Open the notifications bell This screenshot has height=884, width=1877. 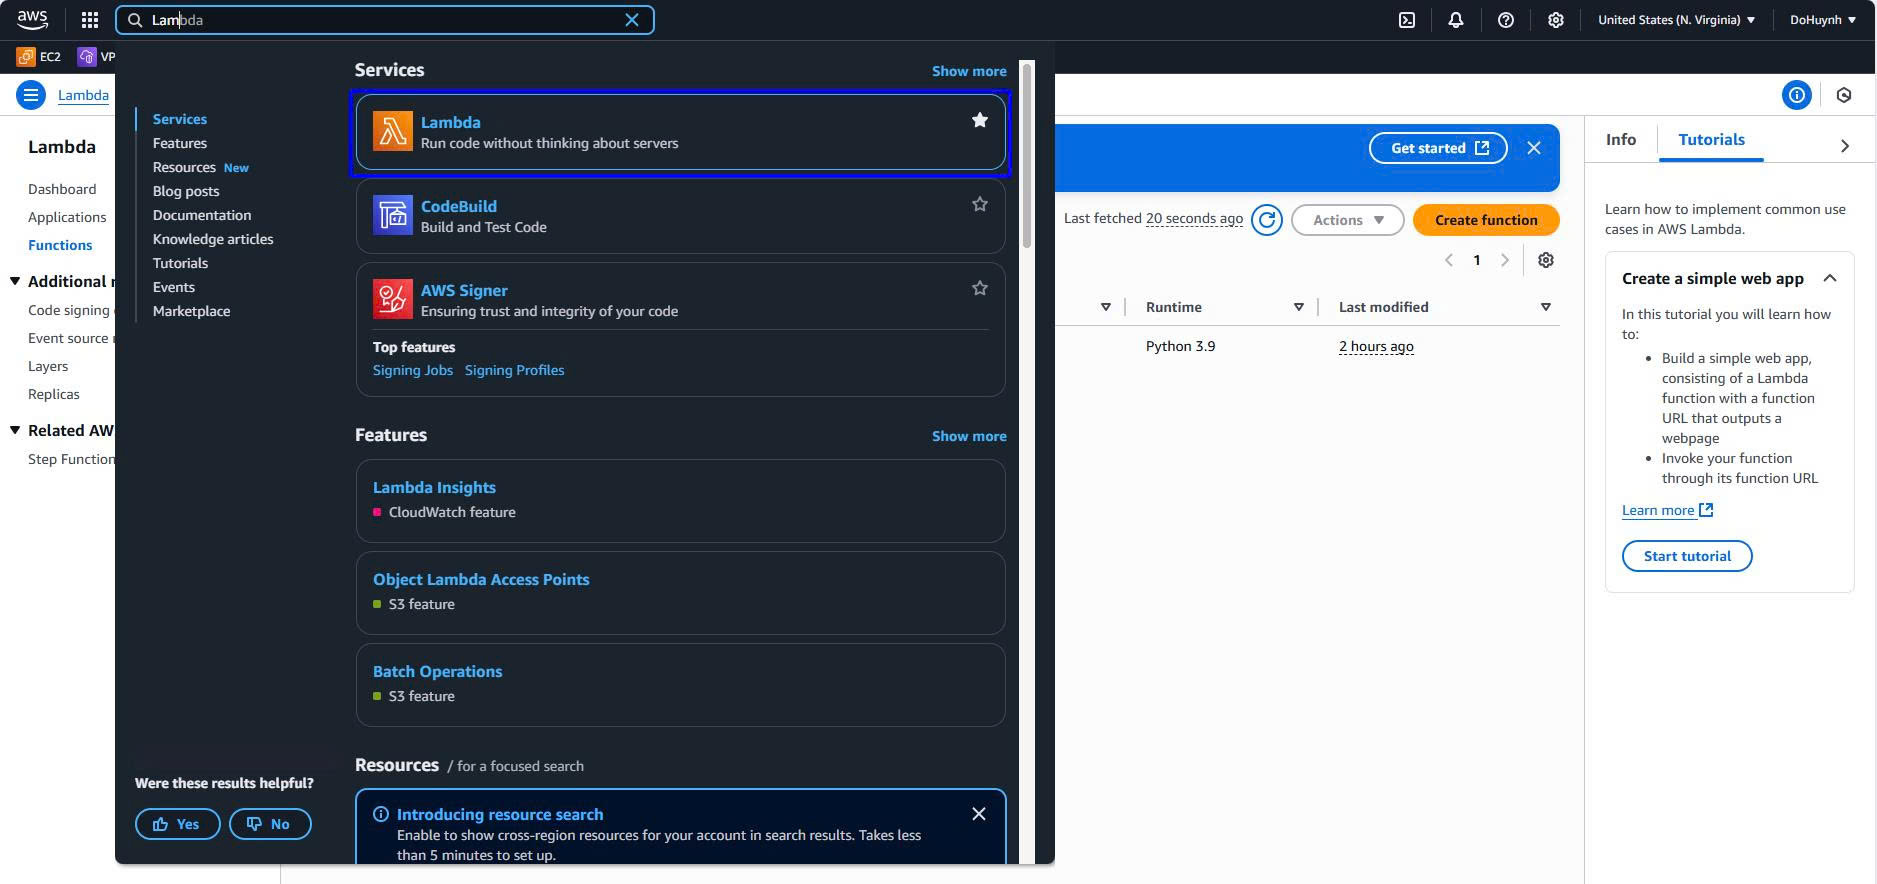coord(1456,20)
